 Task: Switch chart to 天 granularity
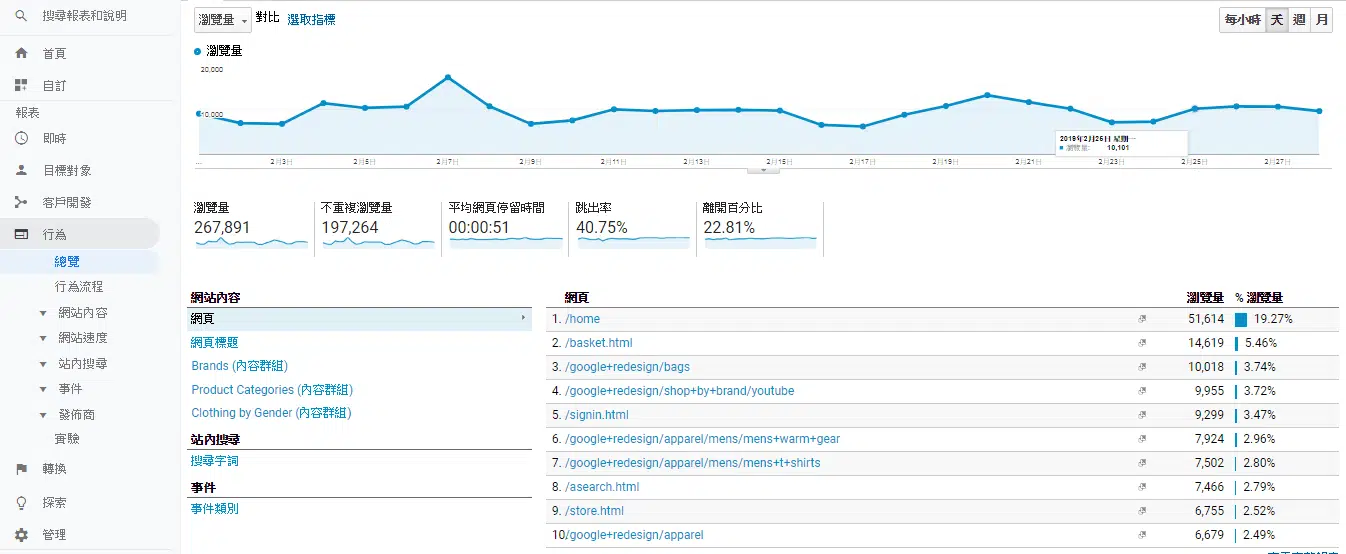(x=1277, y=20)
